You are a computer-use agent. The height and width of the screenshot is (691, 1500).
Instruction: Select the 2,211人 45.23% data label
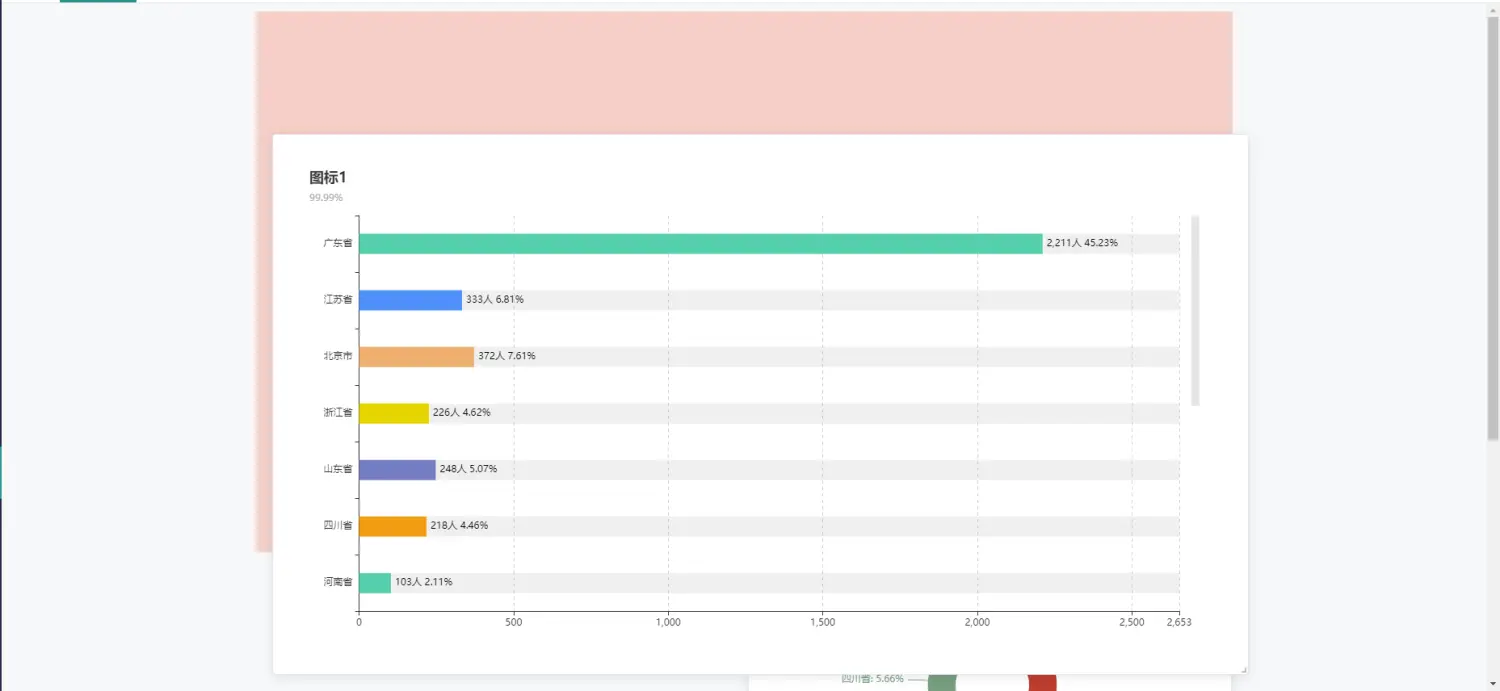[x=1082, y=243]
